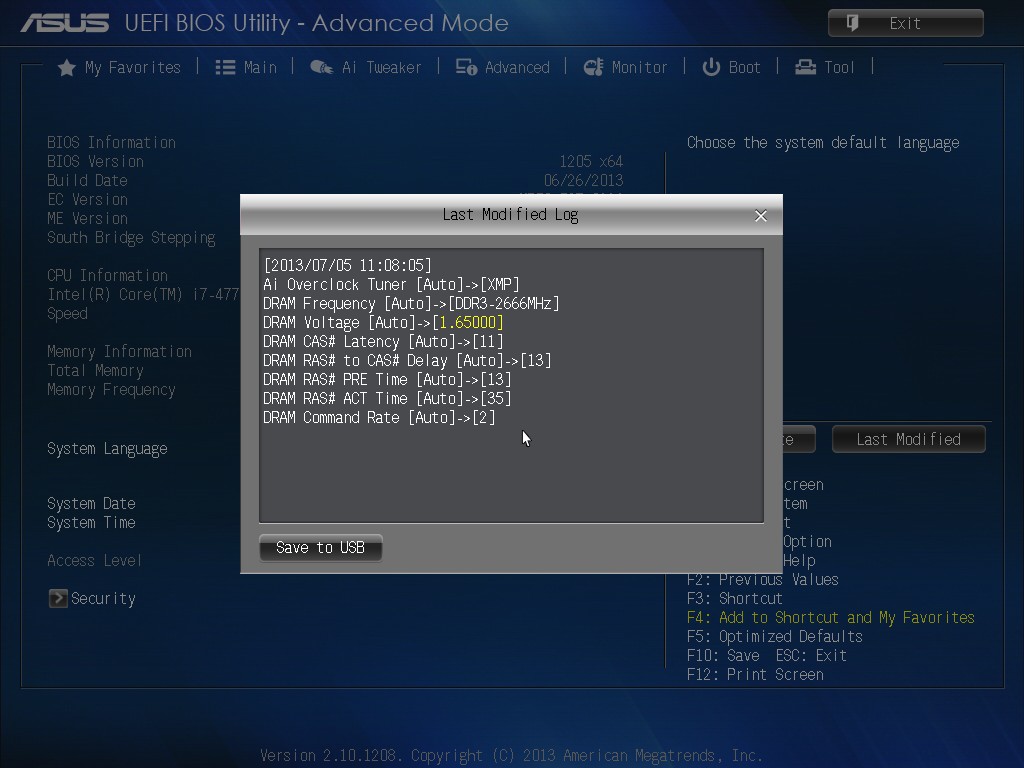Select the System Language setting
1024x768 pixels.
107,449
